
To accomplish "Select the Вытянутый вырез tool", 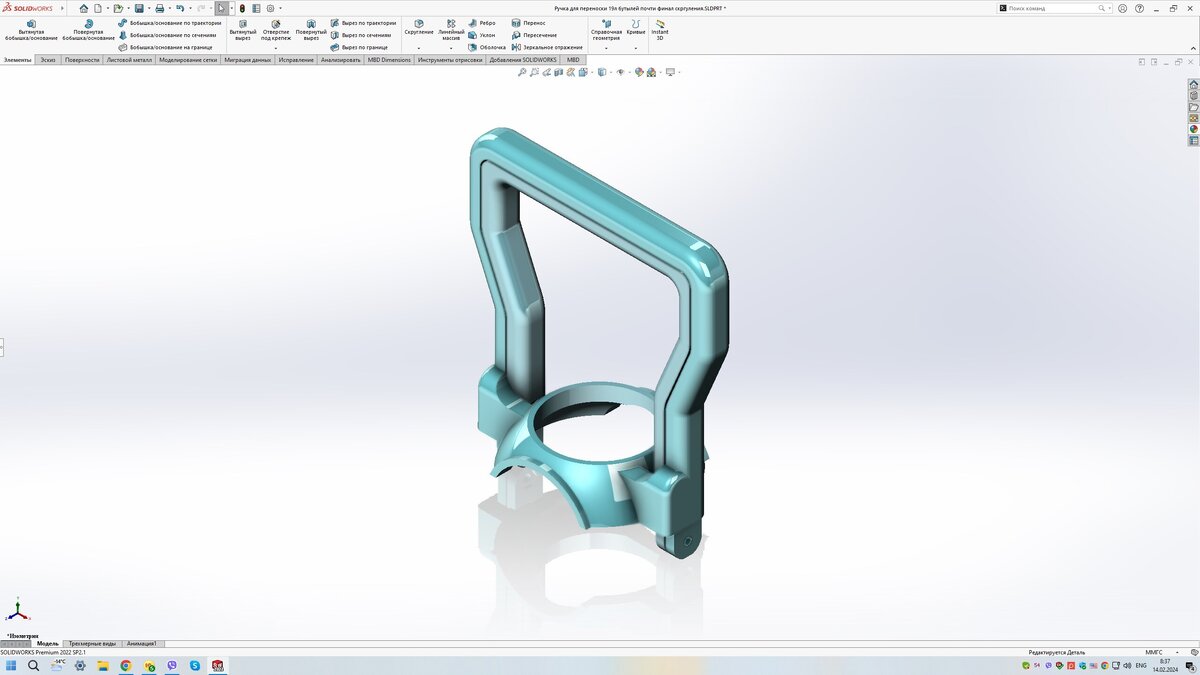I will [242, 29].
